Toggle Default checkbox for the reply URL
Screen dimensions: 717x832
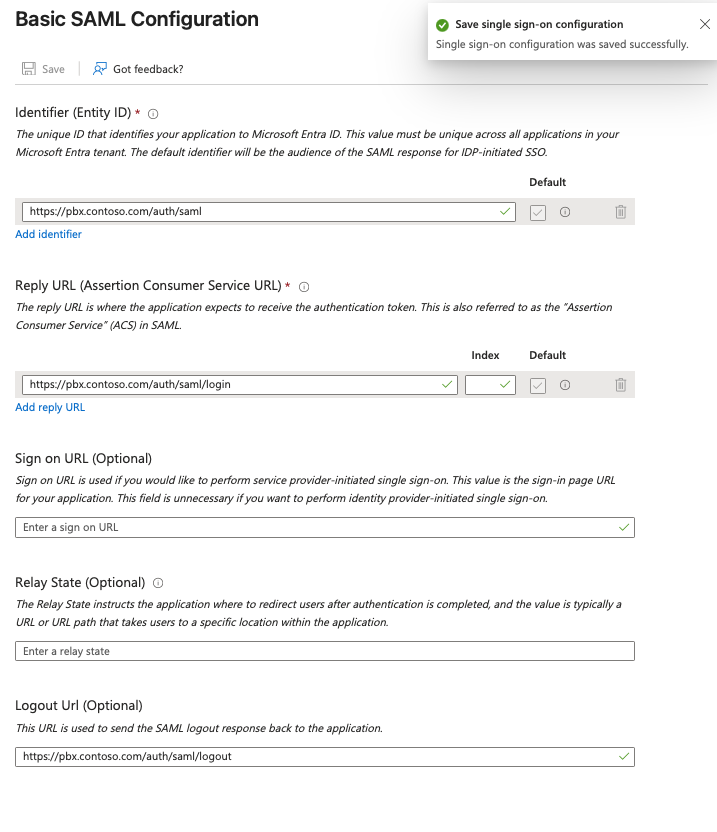538,385
